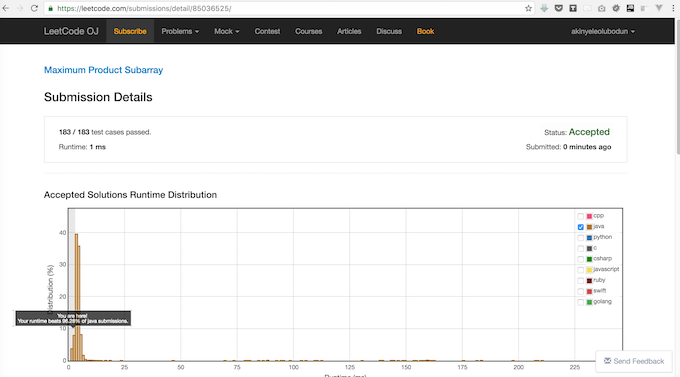Open the Chrome three-dot menu
Screen dimensions: 680x377
tap(673, 8)
